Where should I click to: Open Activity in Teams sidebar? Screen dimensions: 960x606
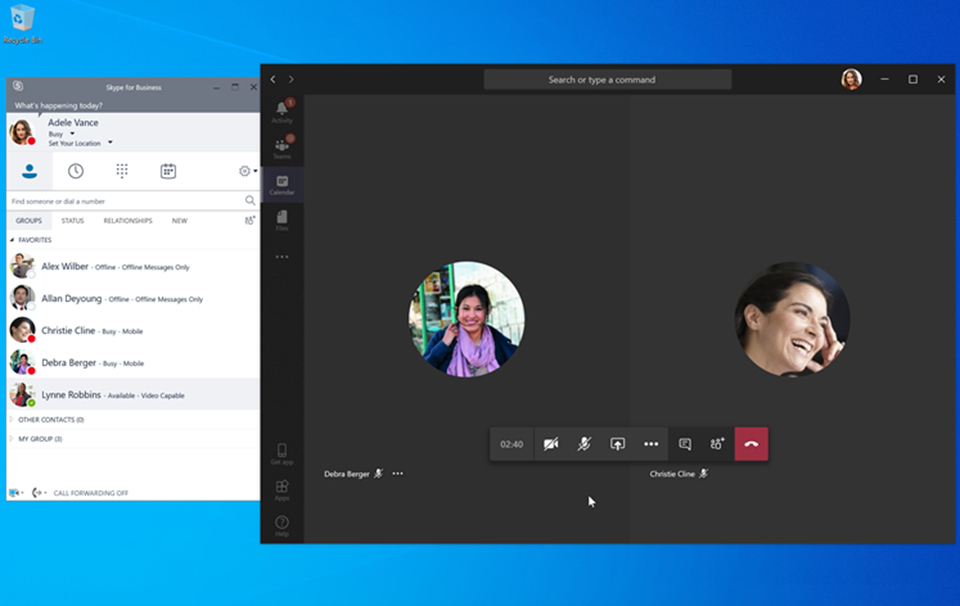(x=282, y=111)
